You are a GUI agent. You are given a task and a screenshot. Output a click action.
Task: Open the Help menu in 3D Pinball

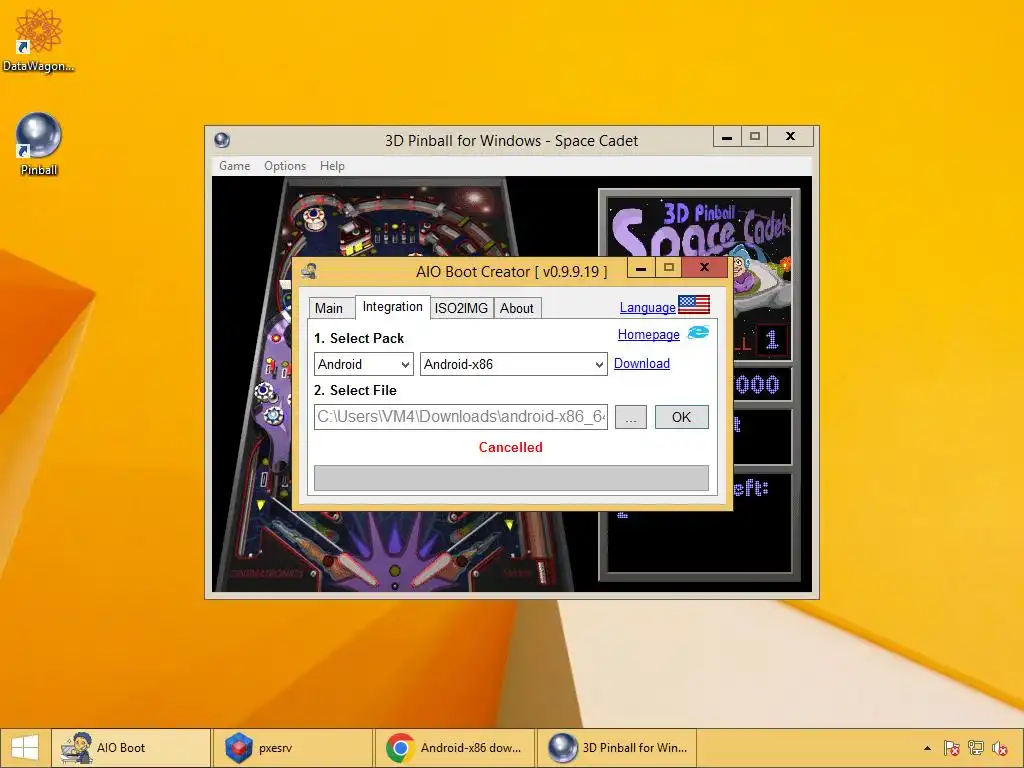[x=332, y=166]
